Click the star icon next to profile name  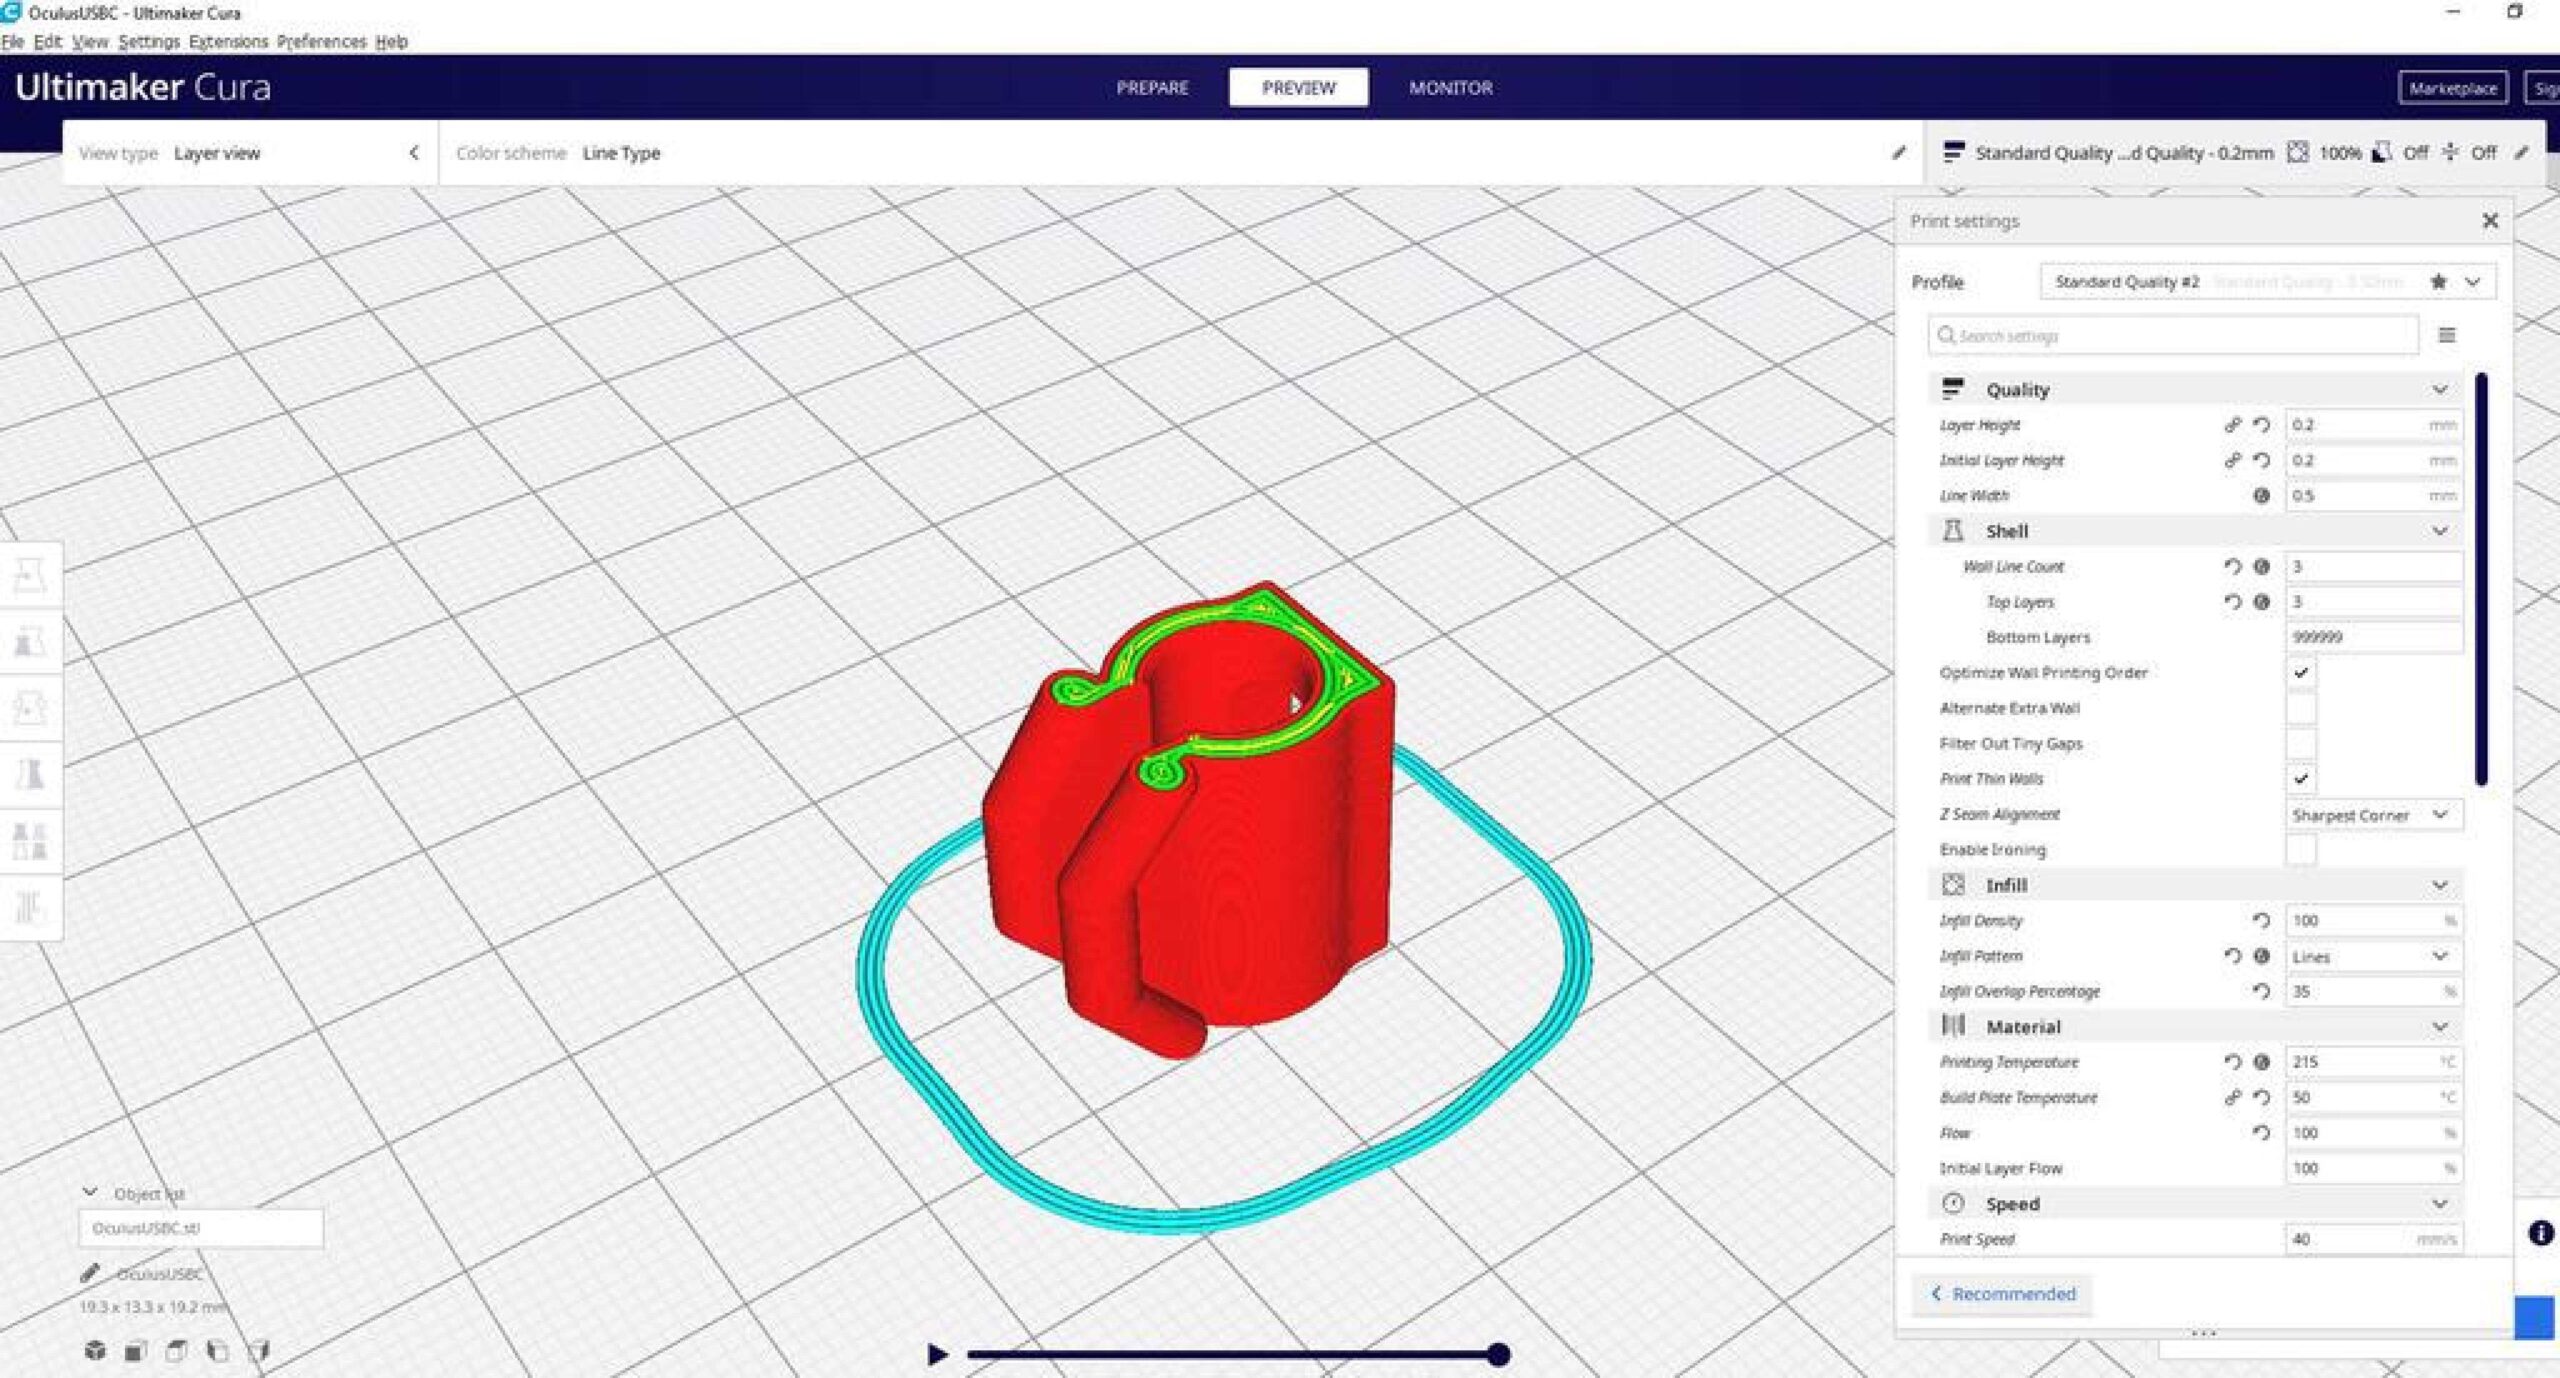click(x=2438, y=282)
